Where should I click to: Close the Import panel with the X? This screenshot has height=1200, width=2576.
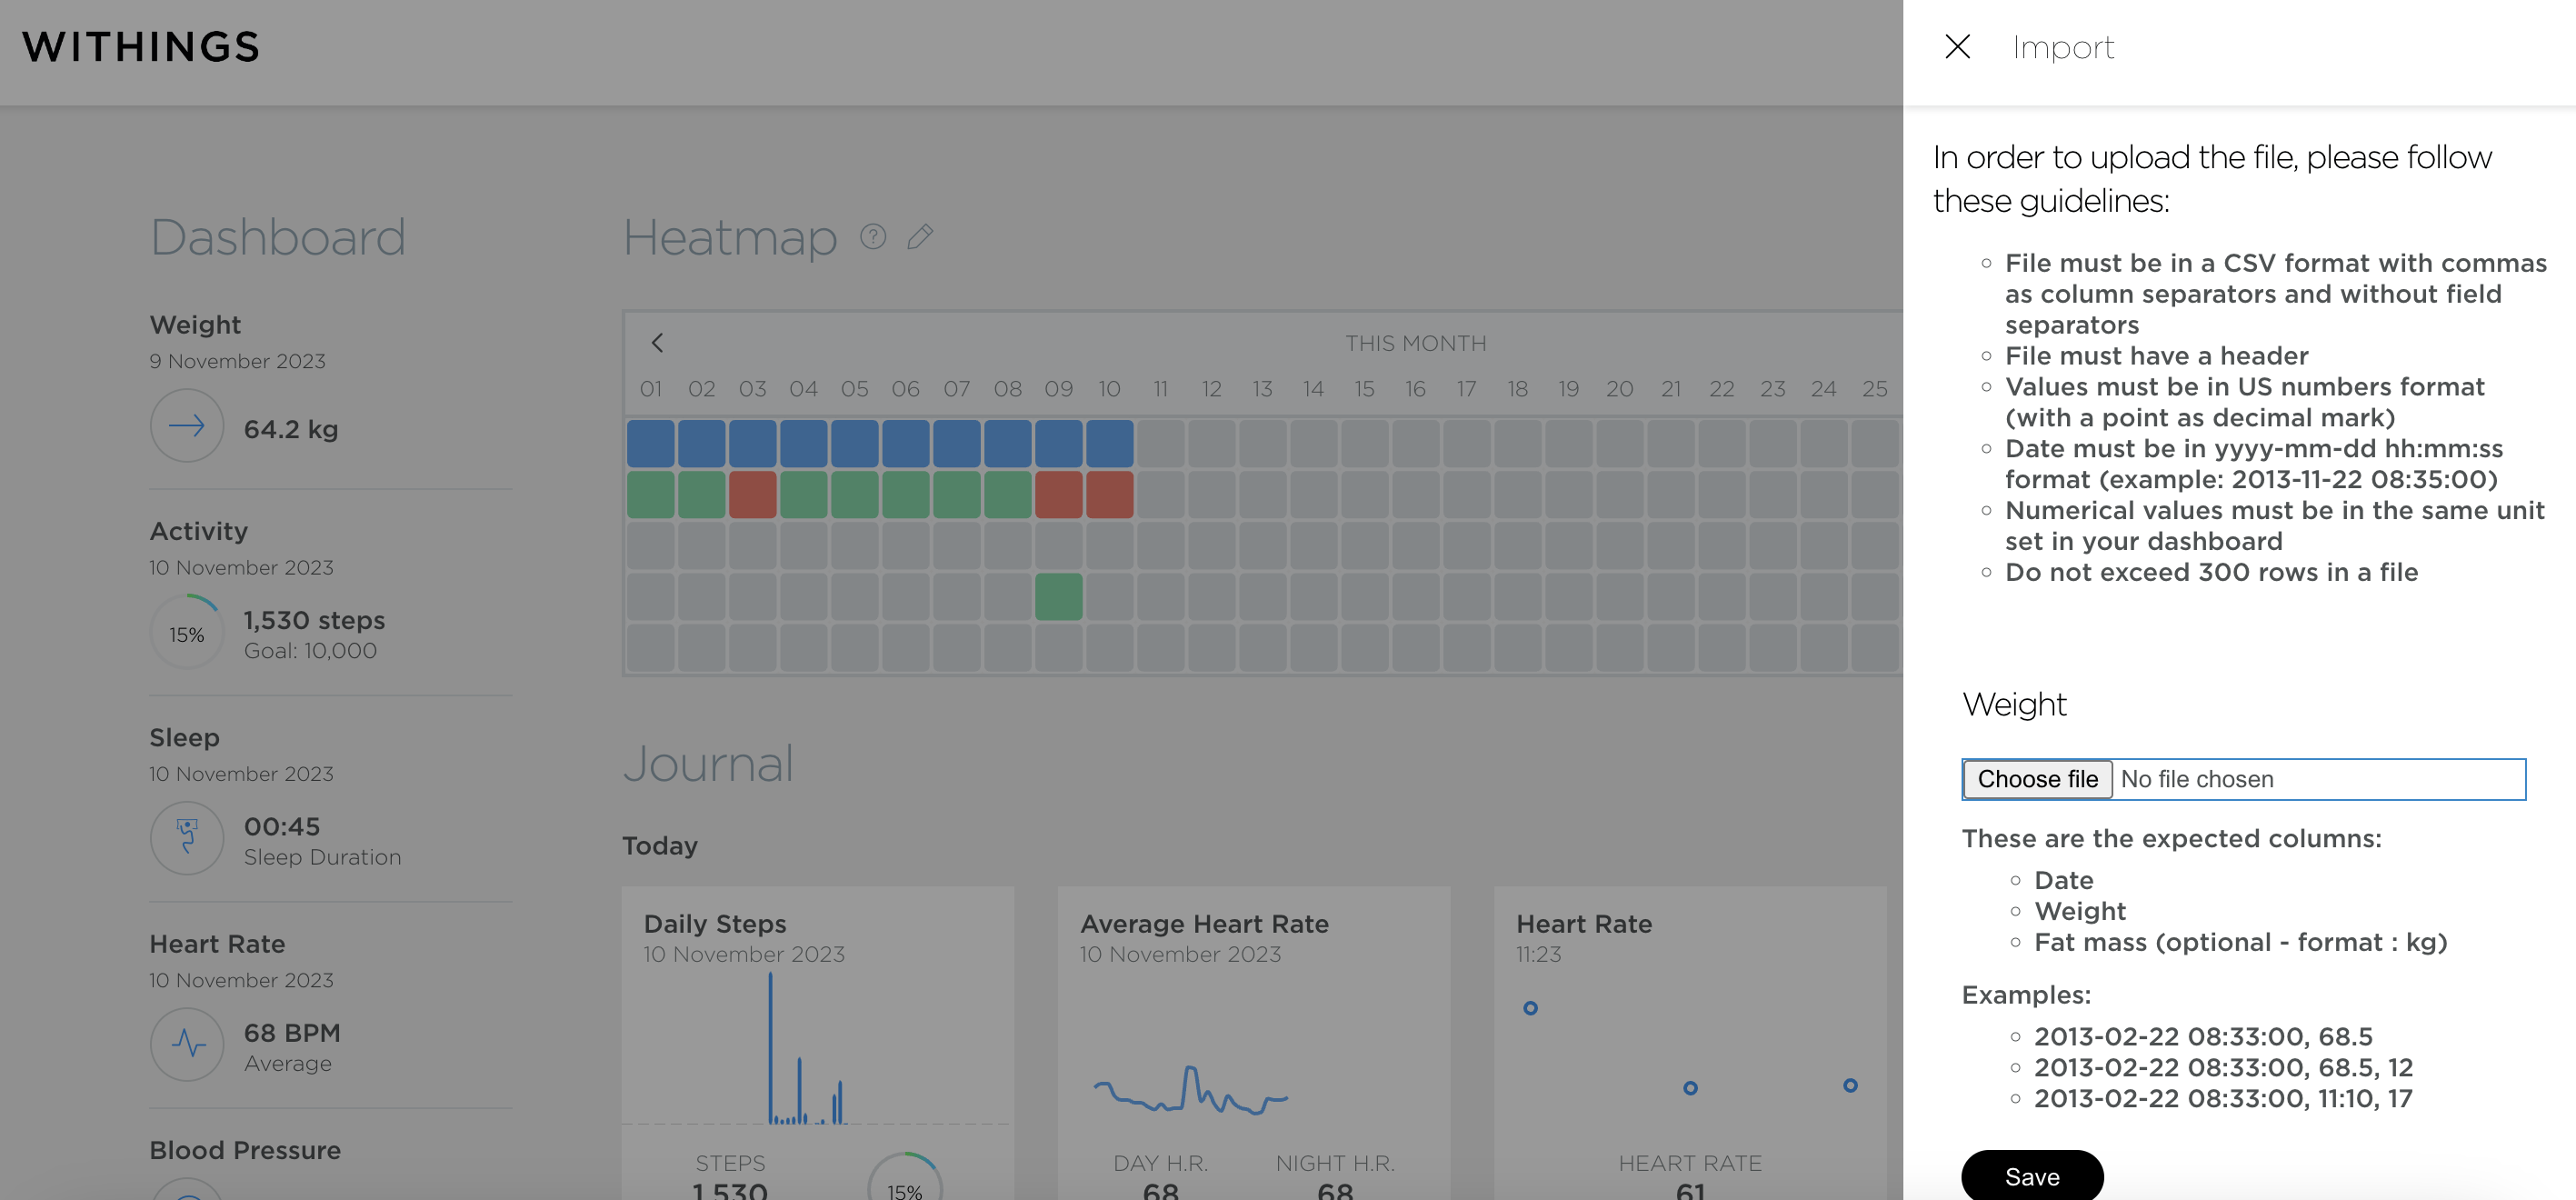pos(1956,47)
